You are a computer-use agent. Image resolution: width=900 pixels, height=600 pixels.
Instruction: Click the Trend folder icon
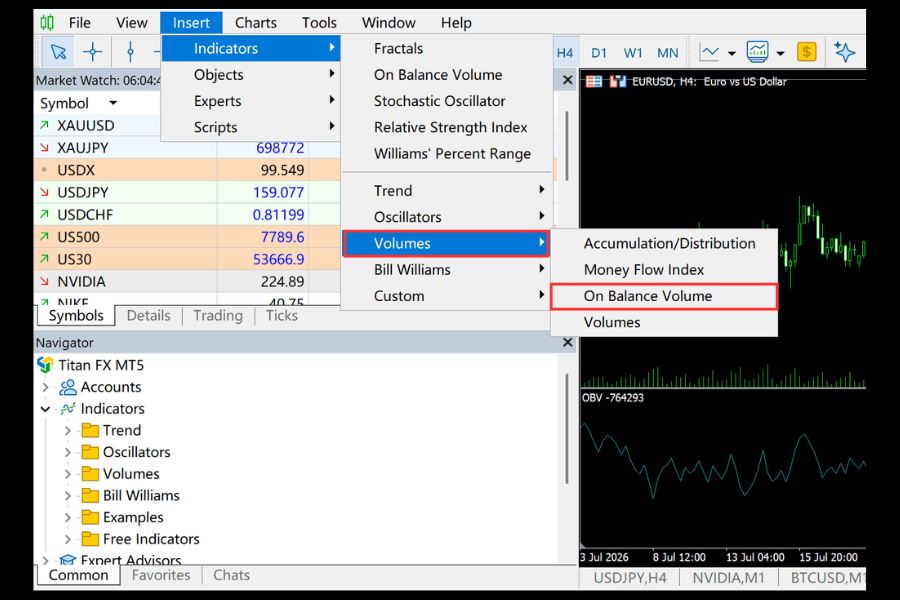90,430
